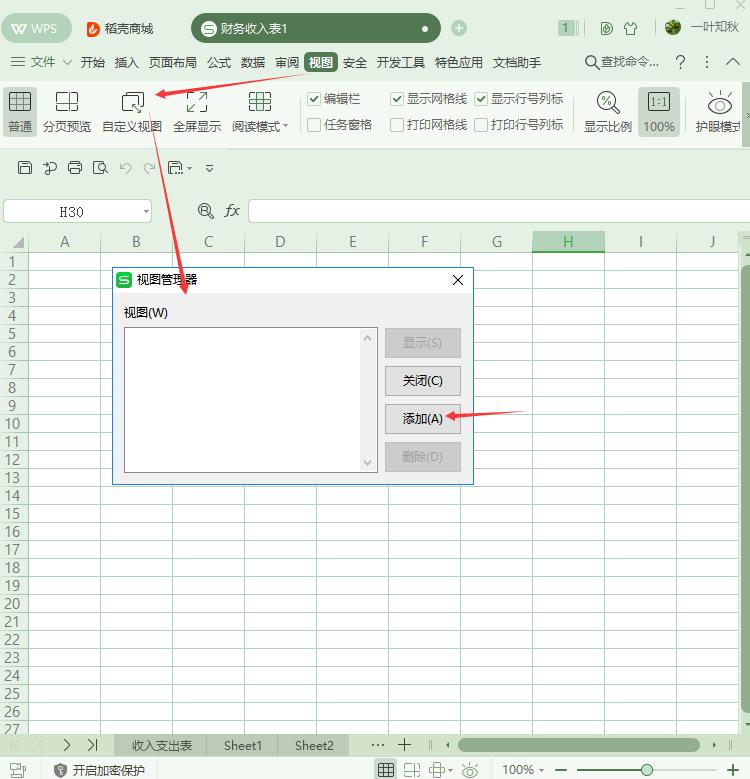Click the save icon in quick toolbar
This screenshot has width=750, height=779.
coord(25,168)
